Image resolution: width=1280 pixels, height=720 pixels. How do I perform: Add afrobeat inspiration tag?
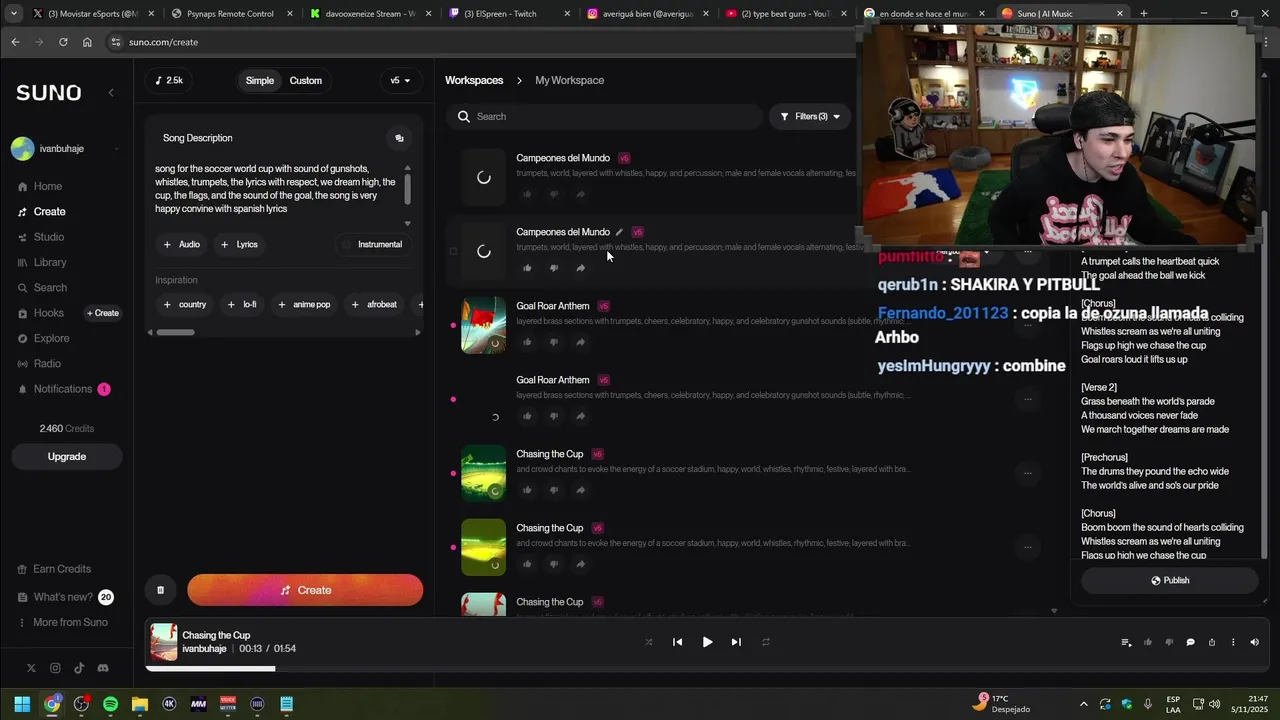(x=374, y=304)
